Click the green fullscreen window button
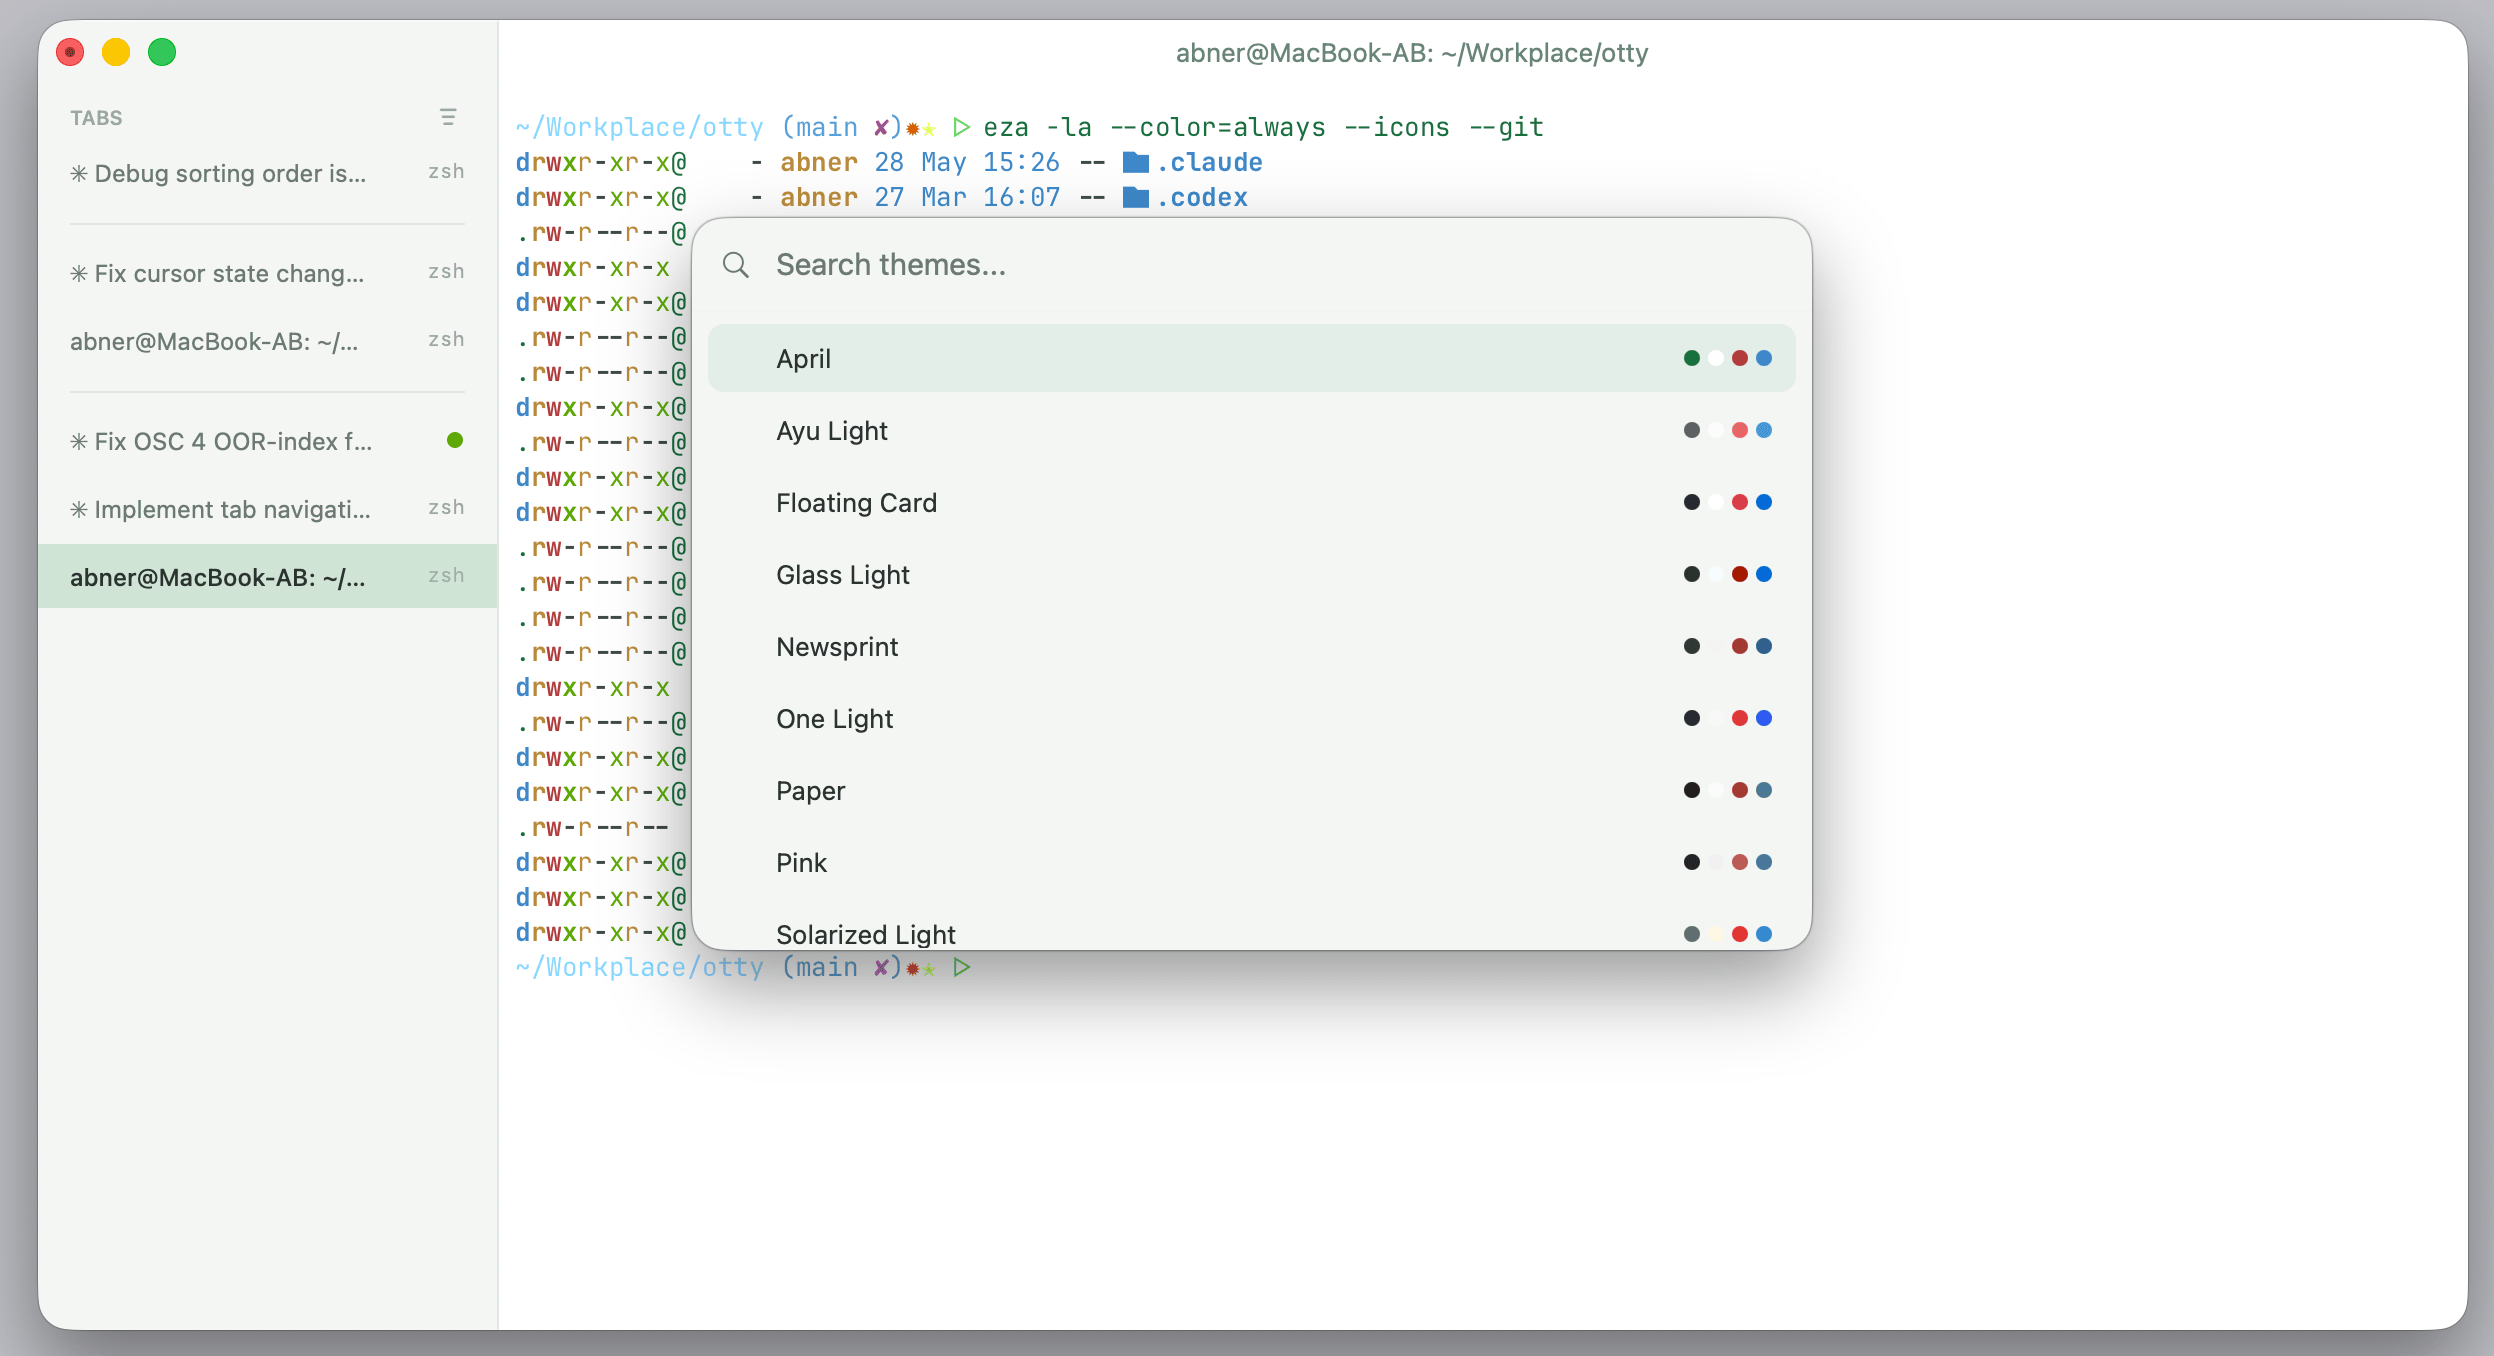Screen dimensions: 2494x1356 point(162,52)
